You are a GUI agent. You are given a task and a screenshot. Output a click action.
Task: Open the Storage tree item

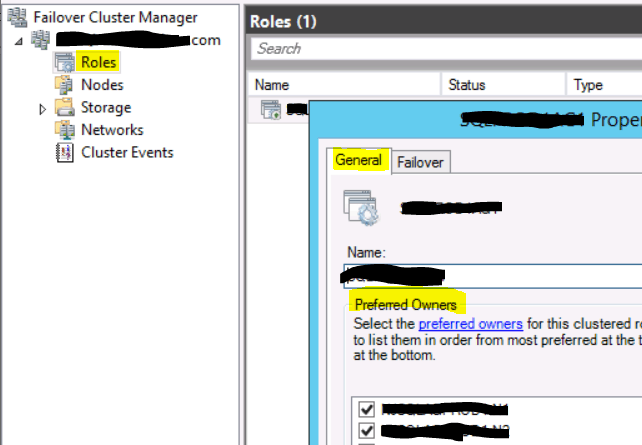(x=106, y=107)
